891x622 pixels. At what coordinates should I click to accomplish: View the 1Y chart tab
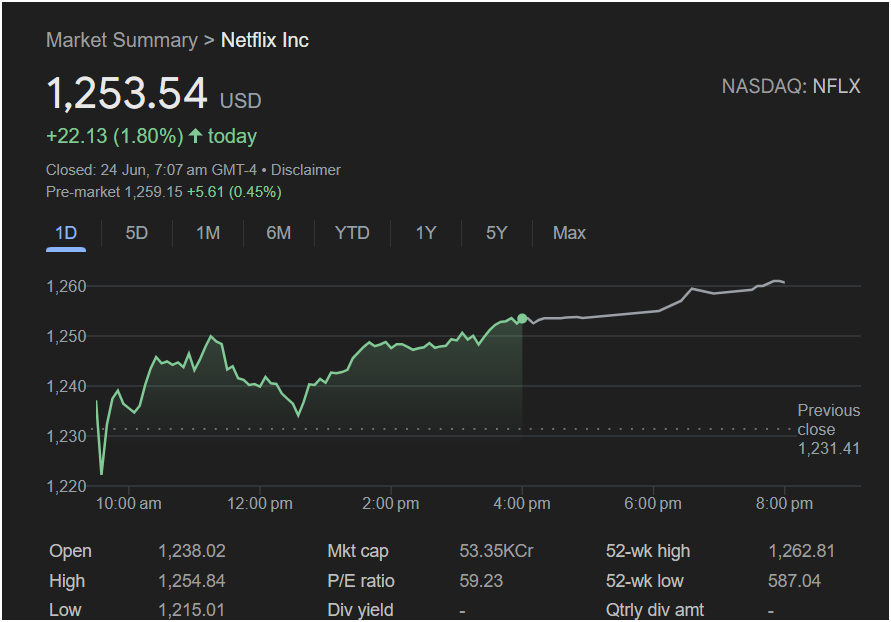coord(426,233)
